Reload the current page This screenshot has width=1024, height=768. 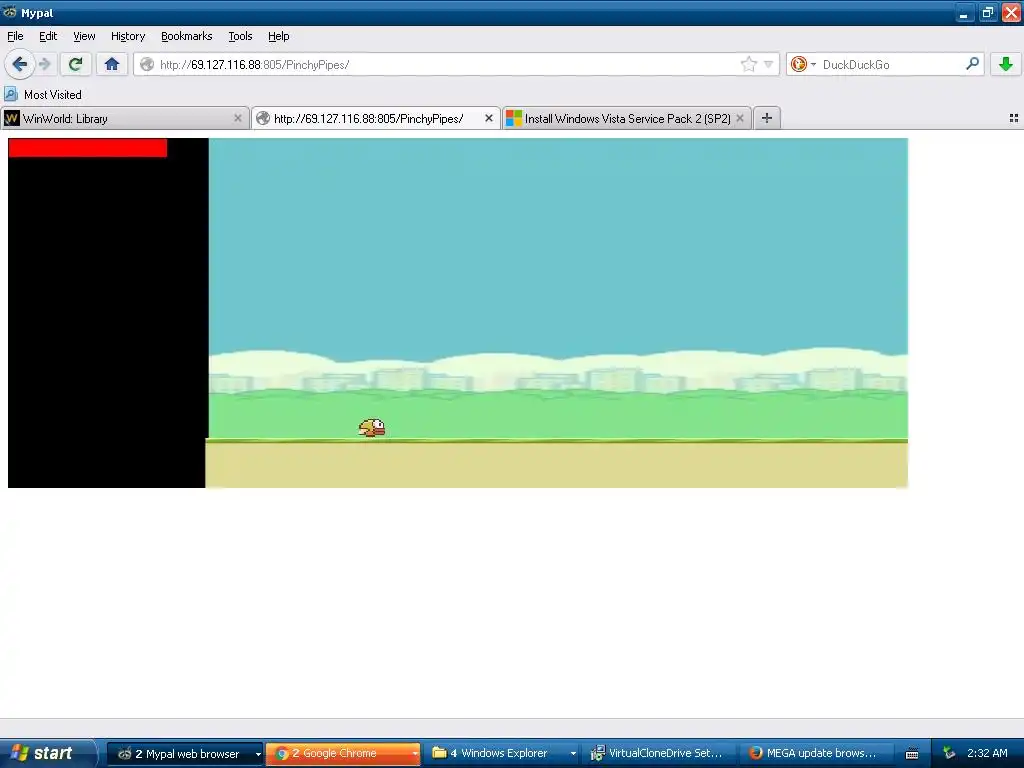tap(76, 64)
